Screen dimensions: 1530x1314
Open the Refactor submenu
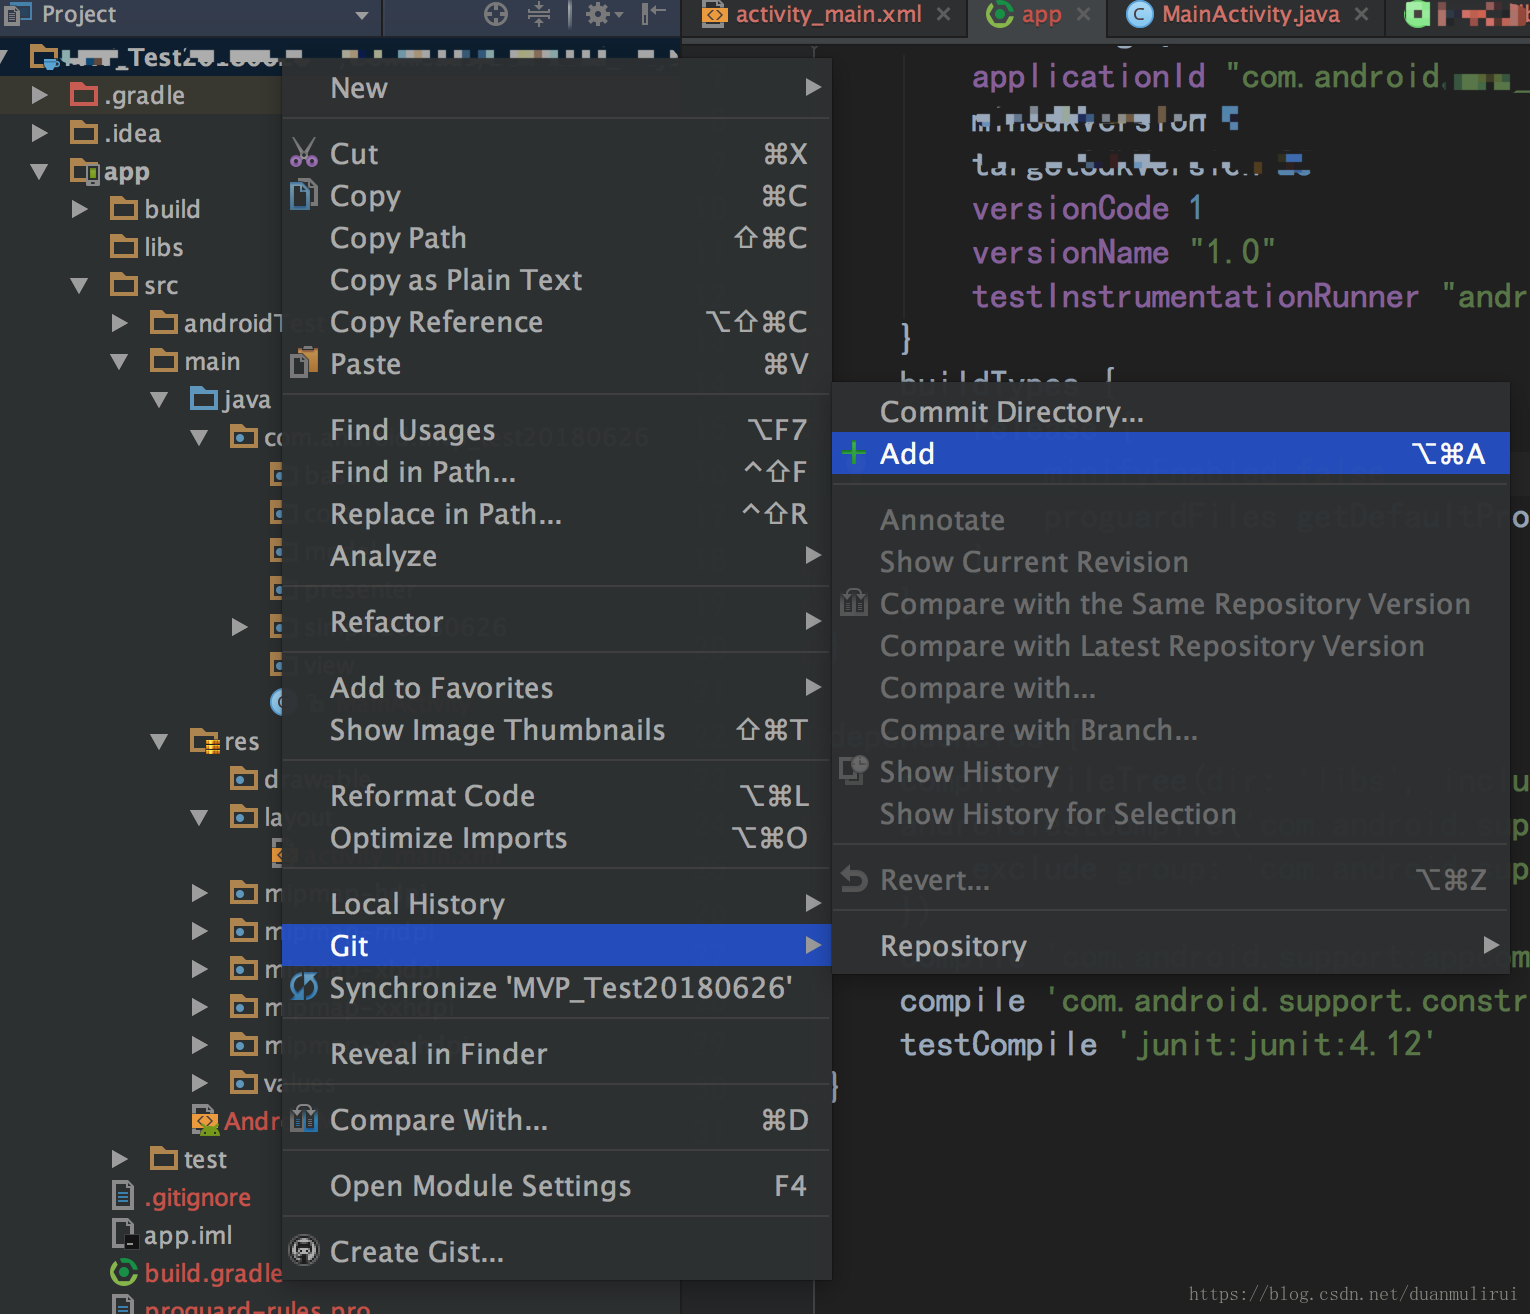557,622
